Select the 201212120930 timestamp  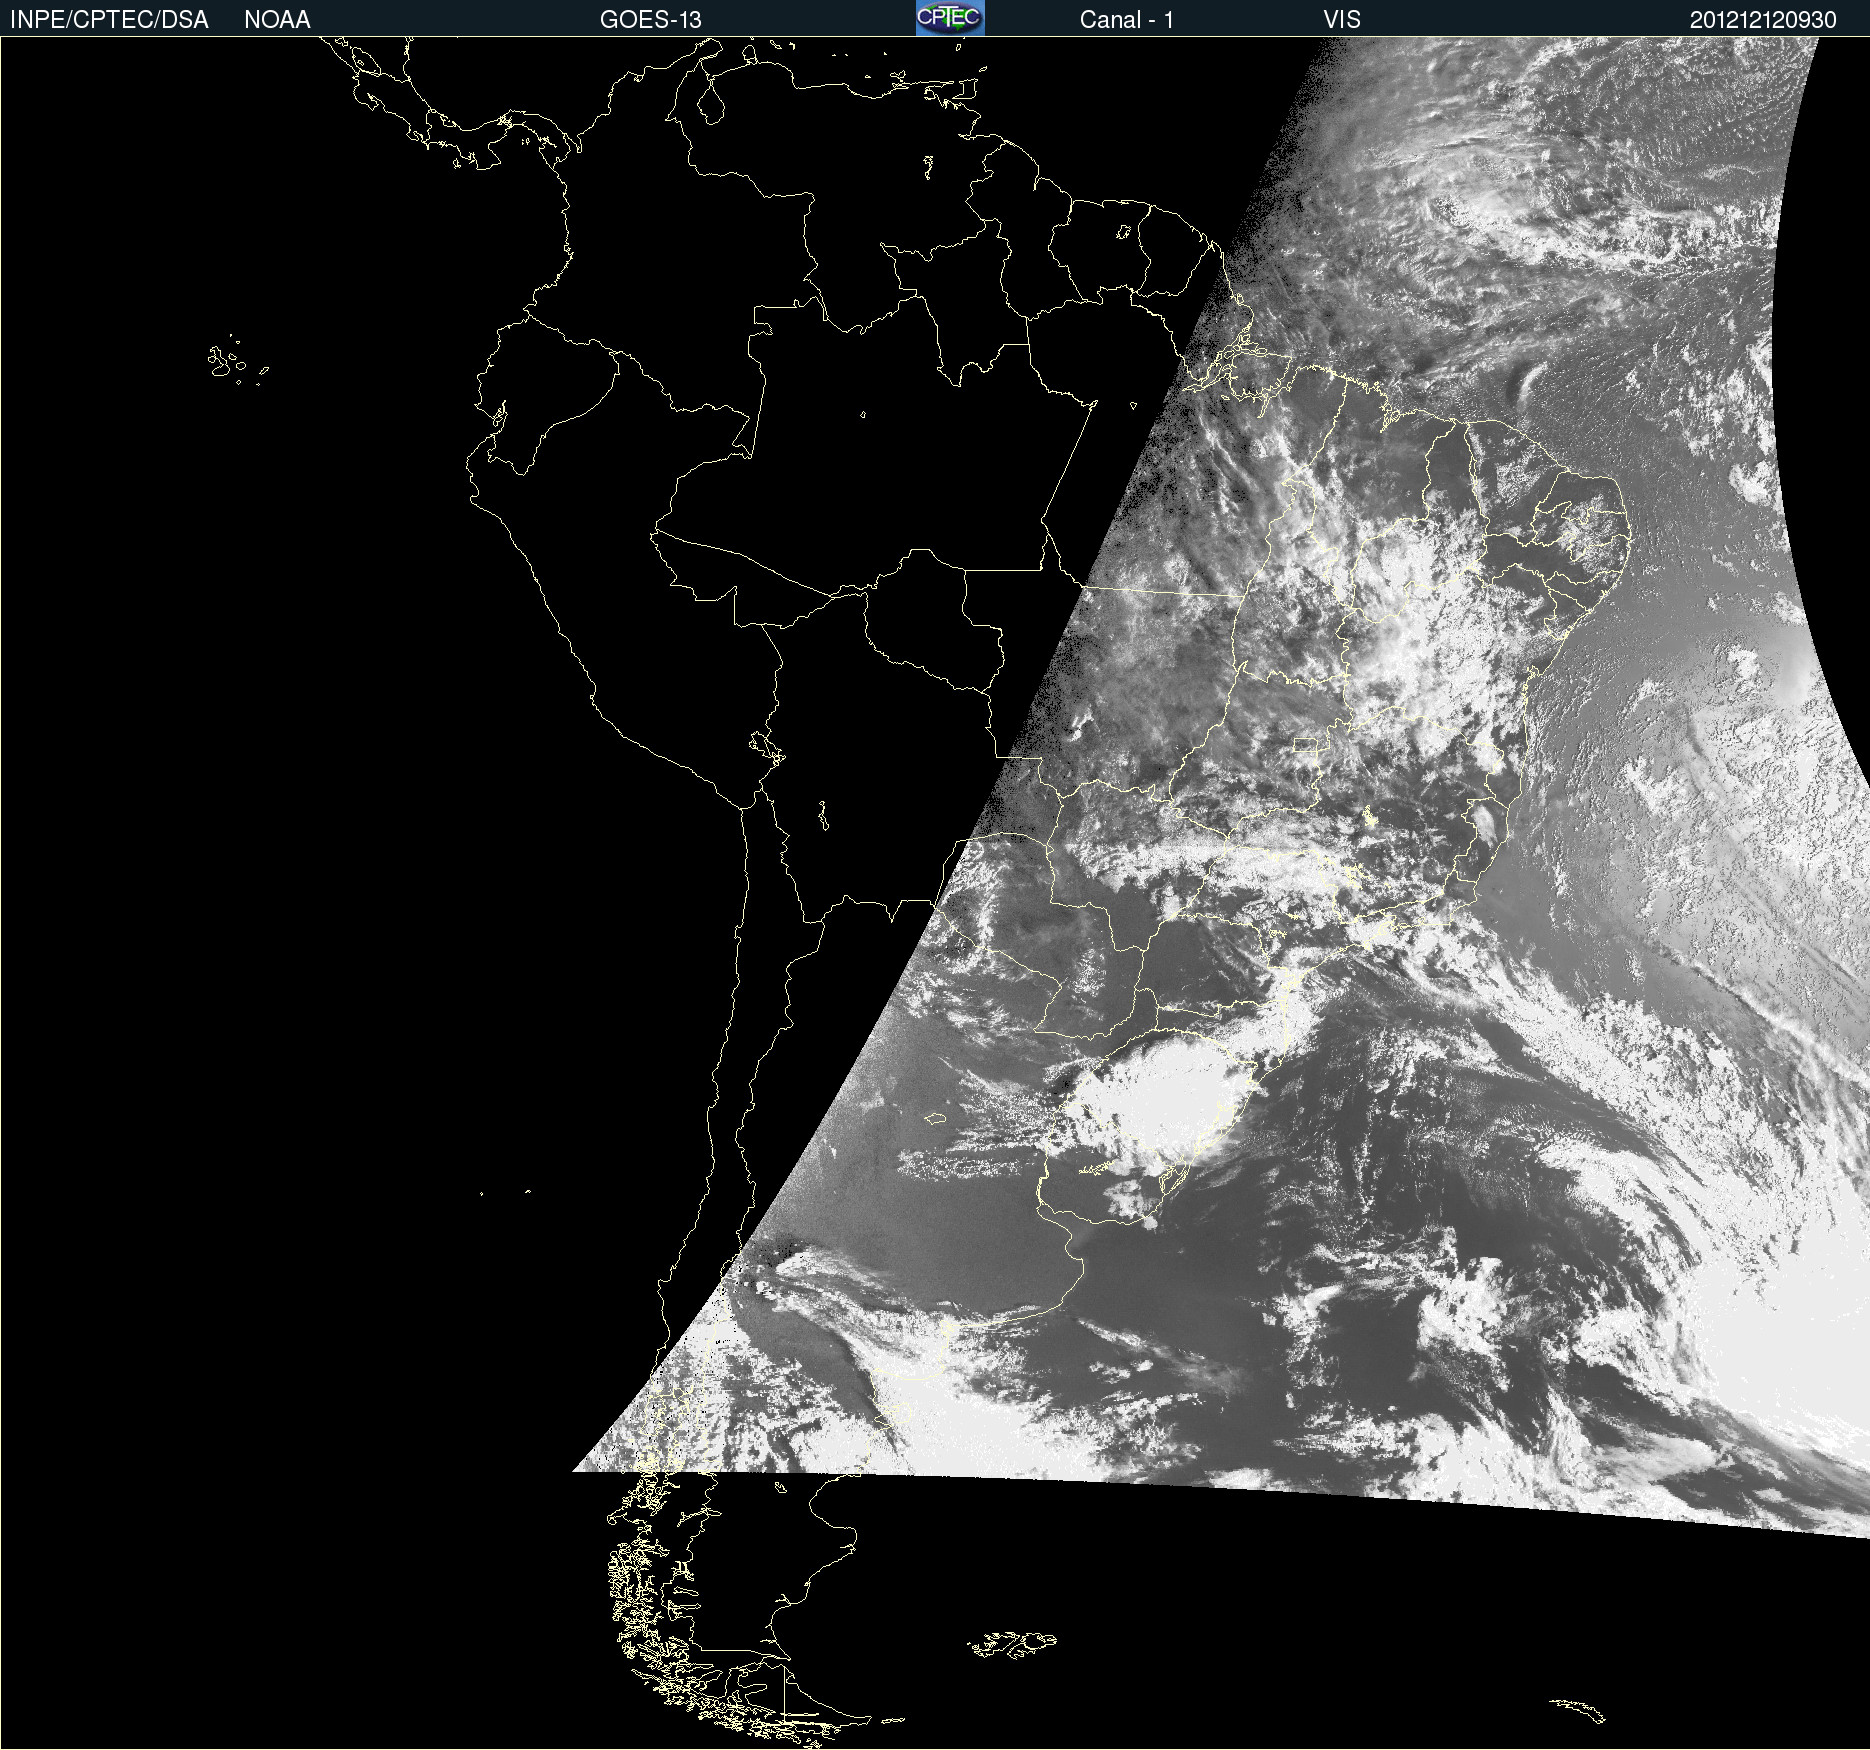click(1763, 20)
